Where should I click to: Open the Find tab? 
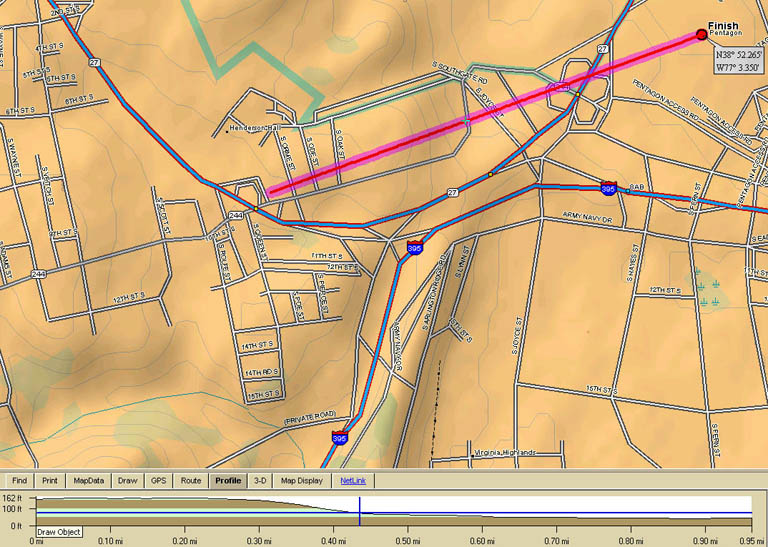point(20,481)
